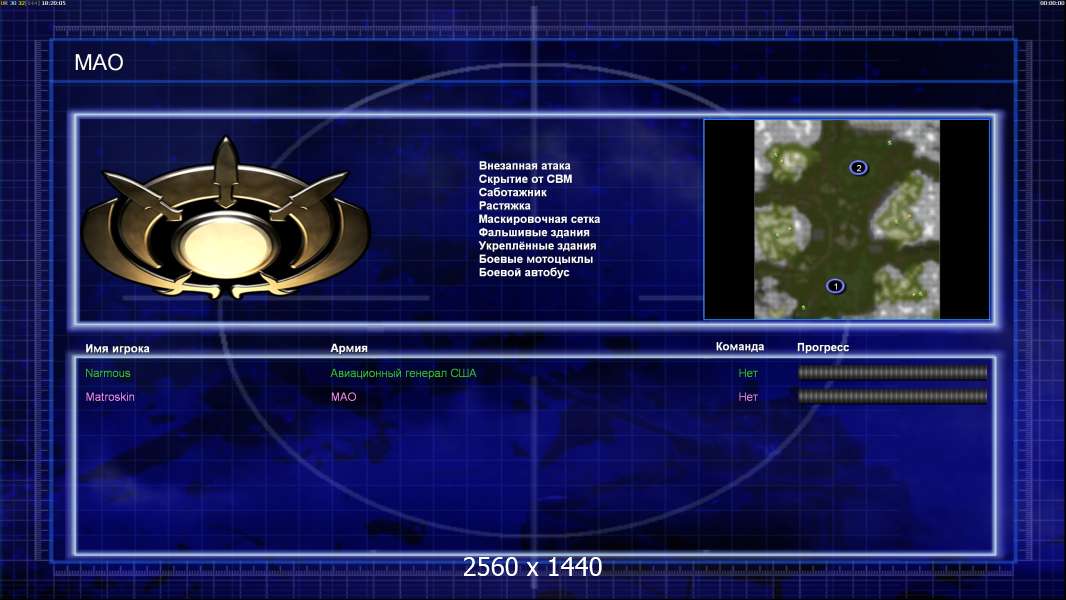
Task: Click "Внезапная атака" ability text
Action: pyautogui.click(x=524, y=166)
